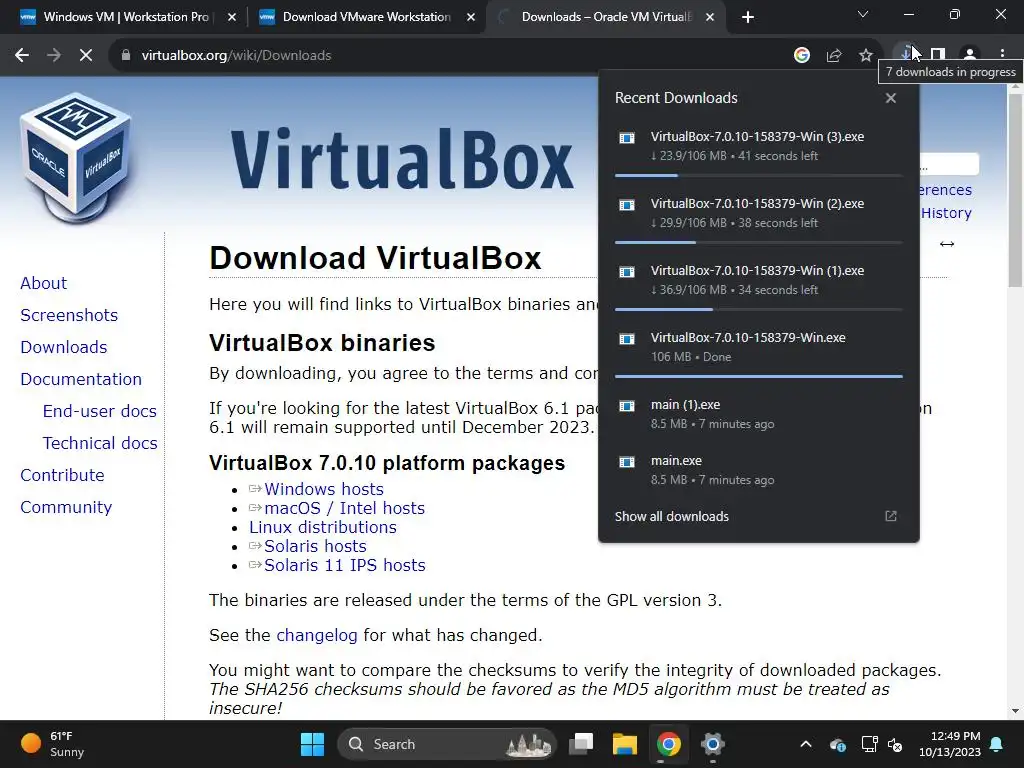
Task: Open Settings gear in the taskbar
Action: click(x=712, y=744)
